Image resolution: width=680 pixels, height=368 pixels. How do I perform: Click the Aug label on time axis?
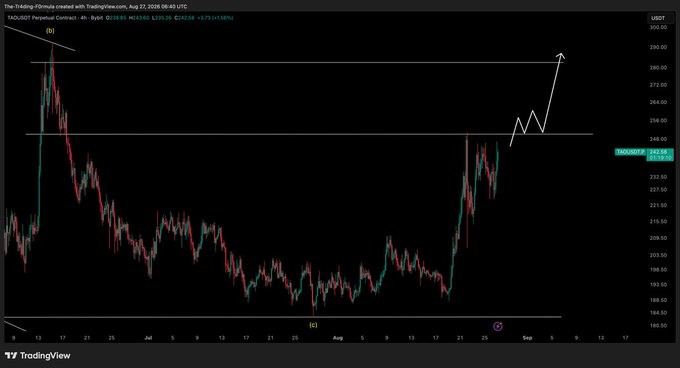(338, 338)
